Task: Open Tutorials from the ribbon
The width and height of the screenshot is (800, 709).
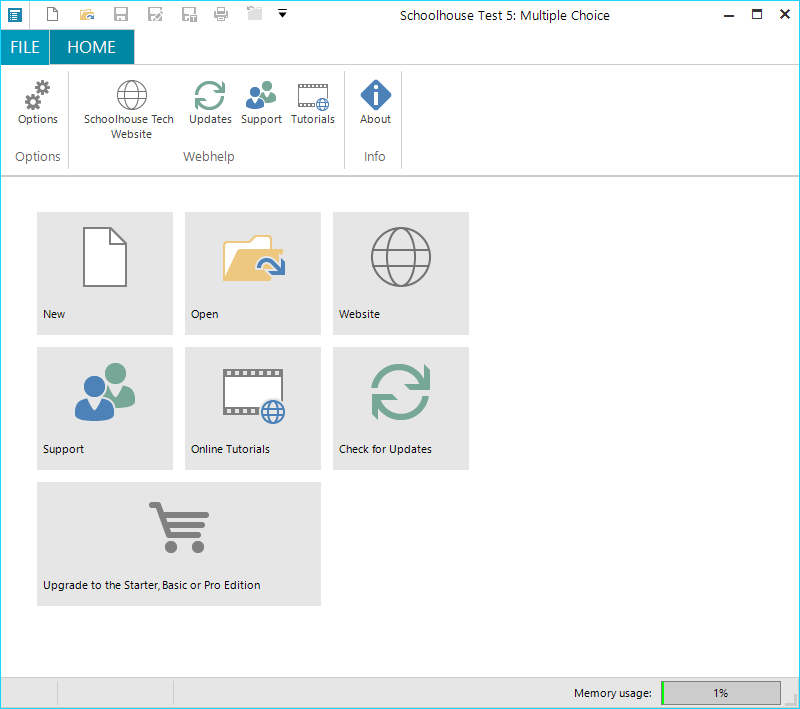Action: point(313,103)
